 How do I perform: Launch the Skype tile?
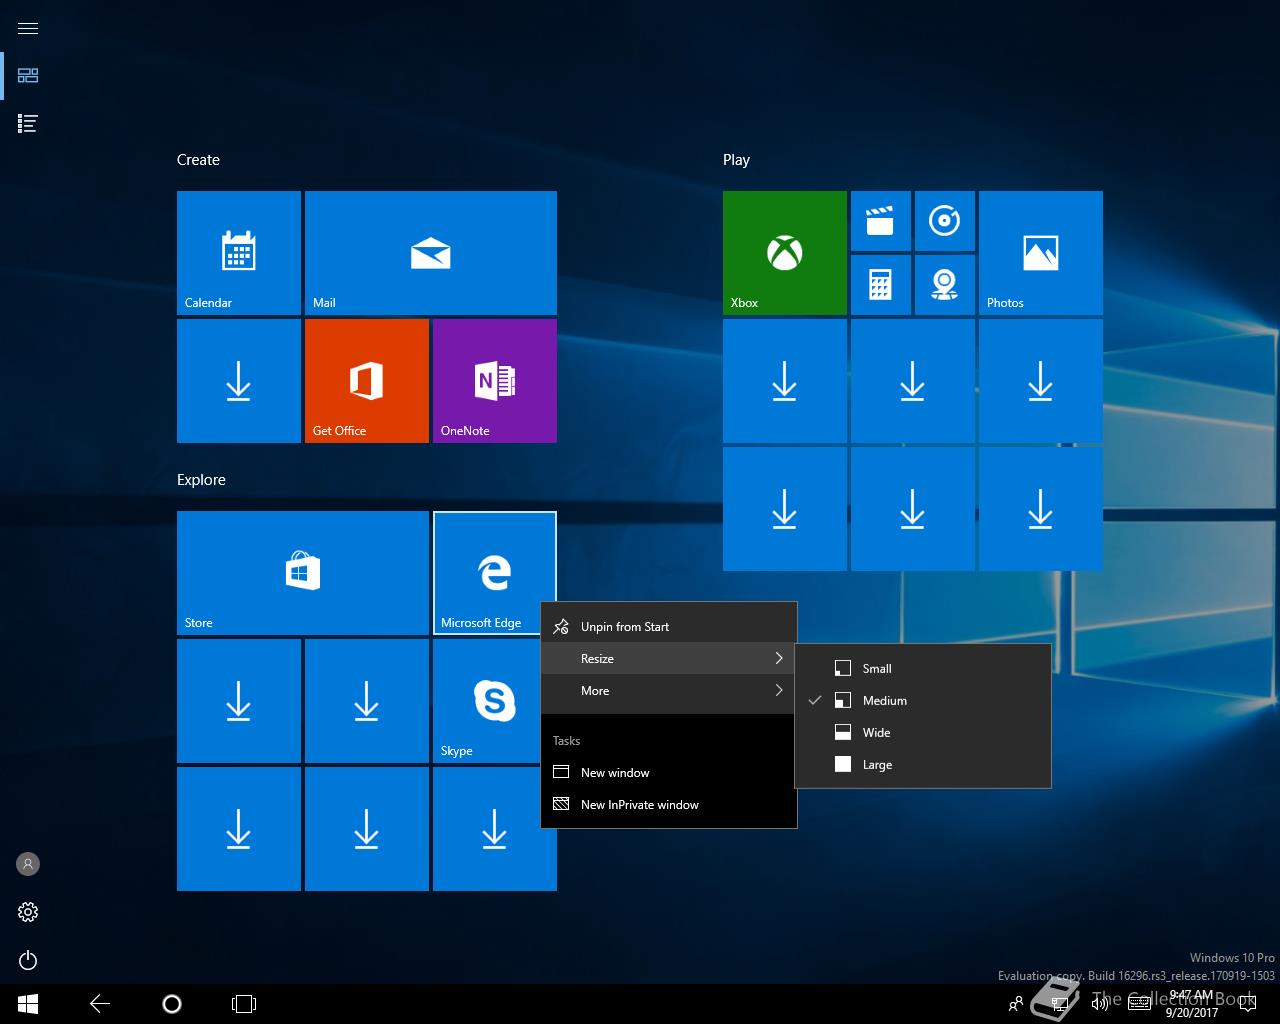click(x=489, y=701)
